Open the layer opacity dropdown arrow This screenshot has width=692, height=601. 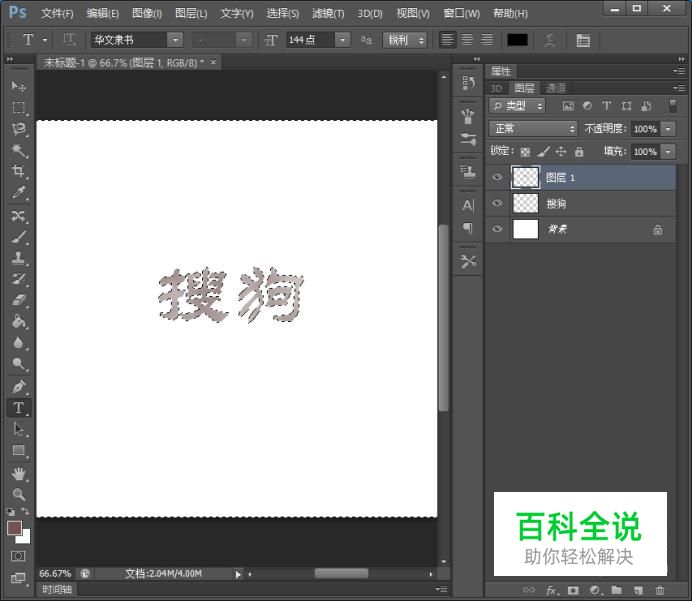coord(668,129)
